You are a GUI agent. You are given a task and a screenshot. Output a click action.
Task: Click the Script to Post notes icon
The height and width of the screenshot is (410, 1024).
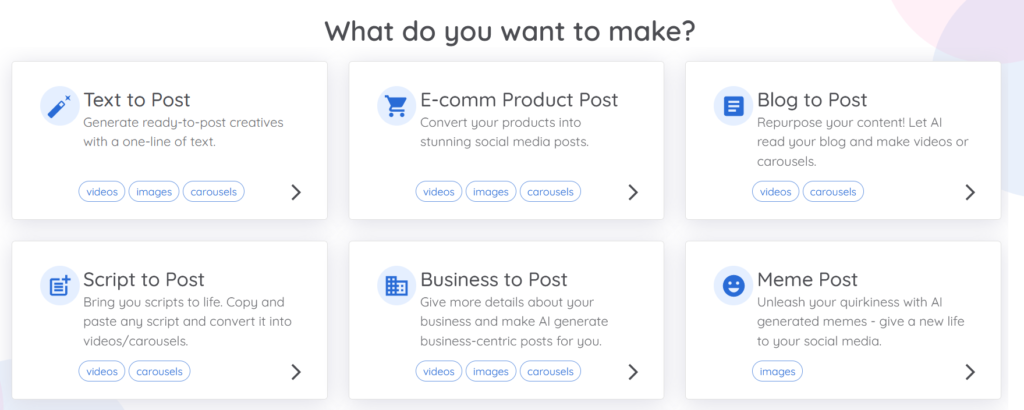coord(59,286)
